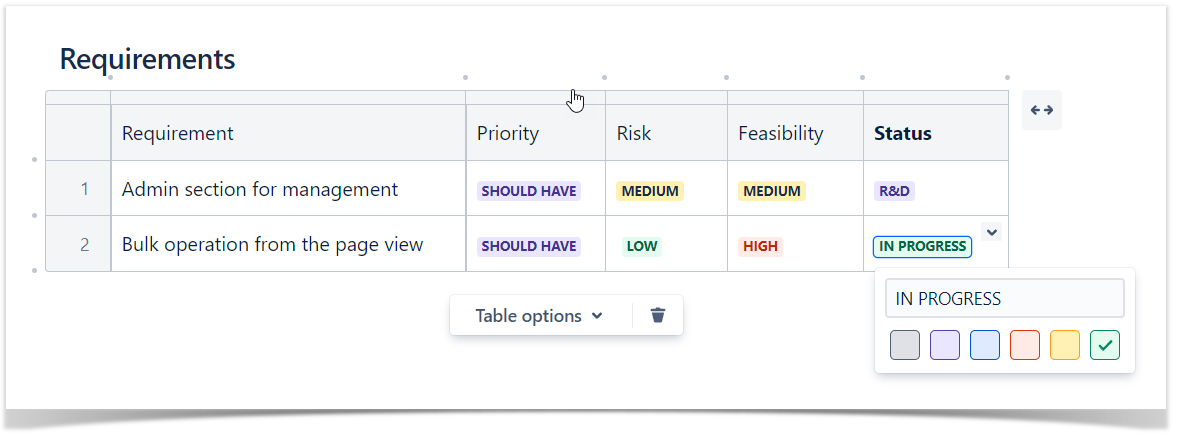Click the row number 2 cell
The image size is (1180, 438).
pyautogui.click(x=78, y=244)
